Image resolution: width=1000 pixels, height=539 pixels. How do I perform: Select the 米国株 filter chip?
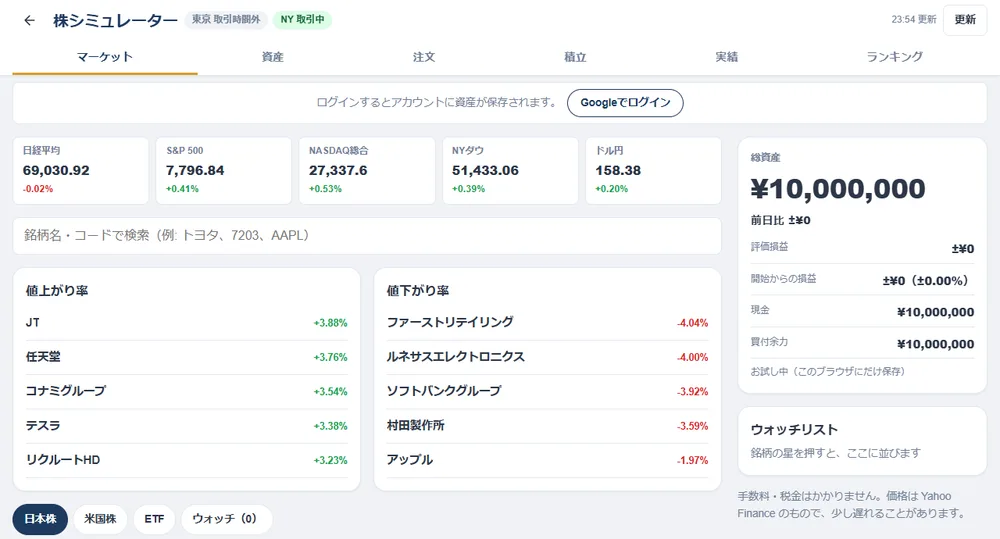(x=100, y=519)
